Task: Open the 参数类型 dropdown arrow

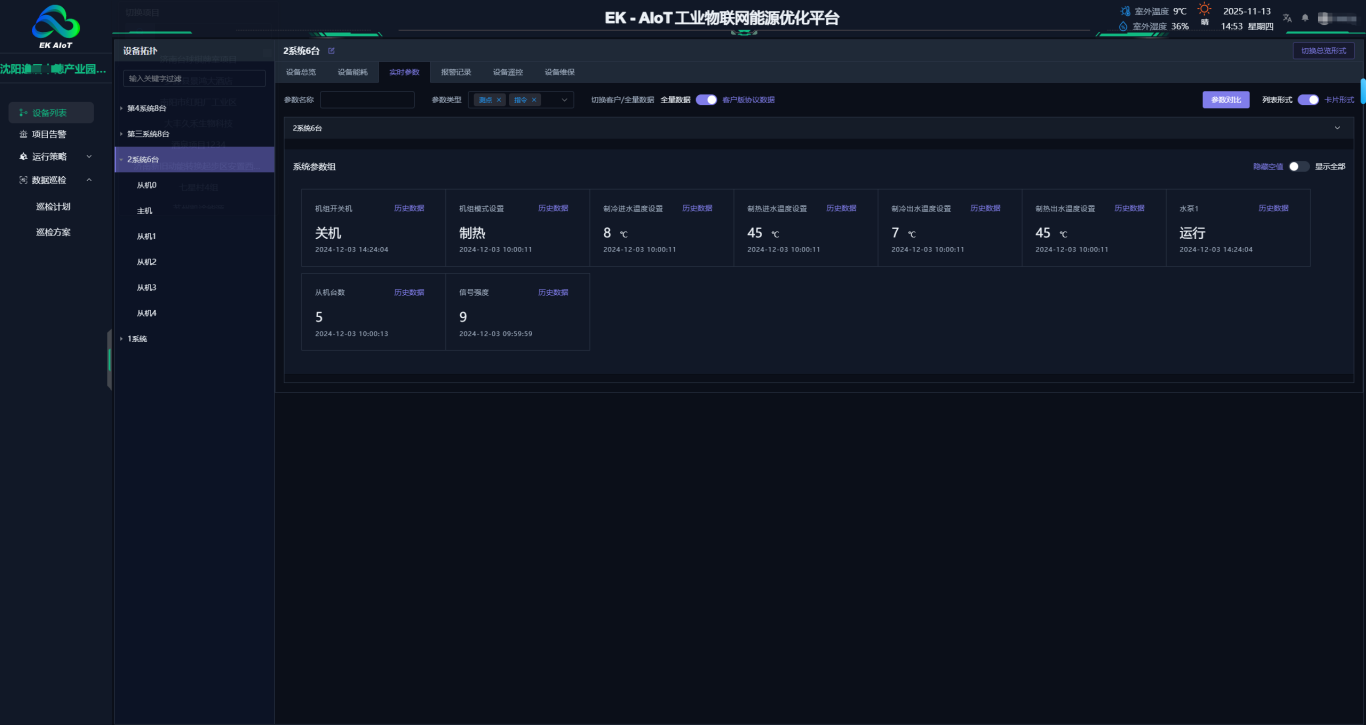Action: 563,100
